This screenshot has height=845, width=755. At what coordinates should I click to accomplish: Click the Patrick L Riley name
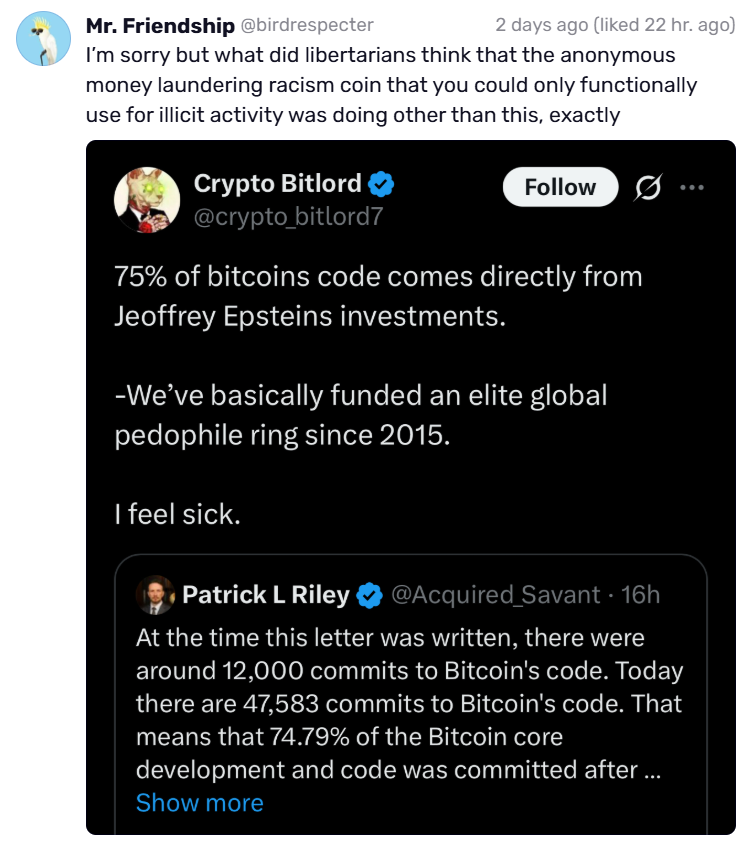coord(266,595)
